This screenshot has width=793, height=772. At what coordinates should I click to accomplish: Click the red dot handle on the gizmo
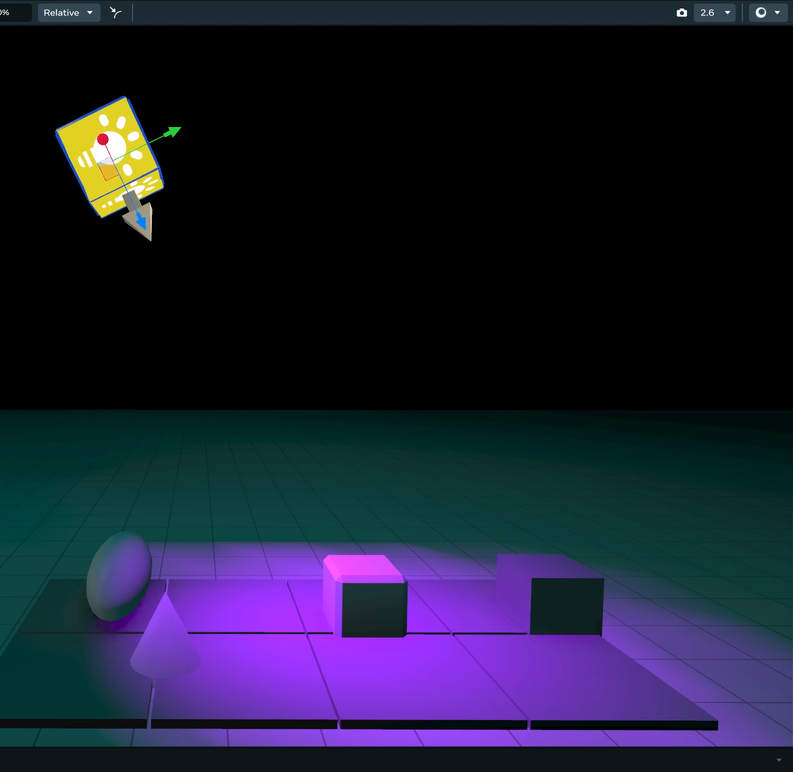pos(103,139)
